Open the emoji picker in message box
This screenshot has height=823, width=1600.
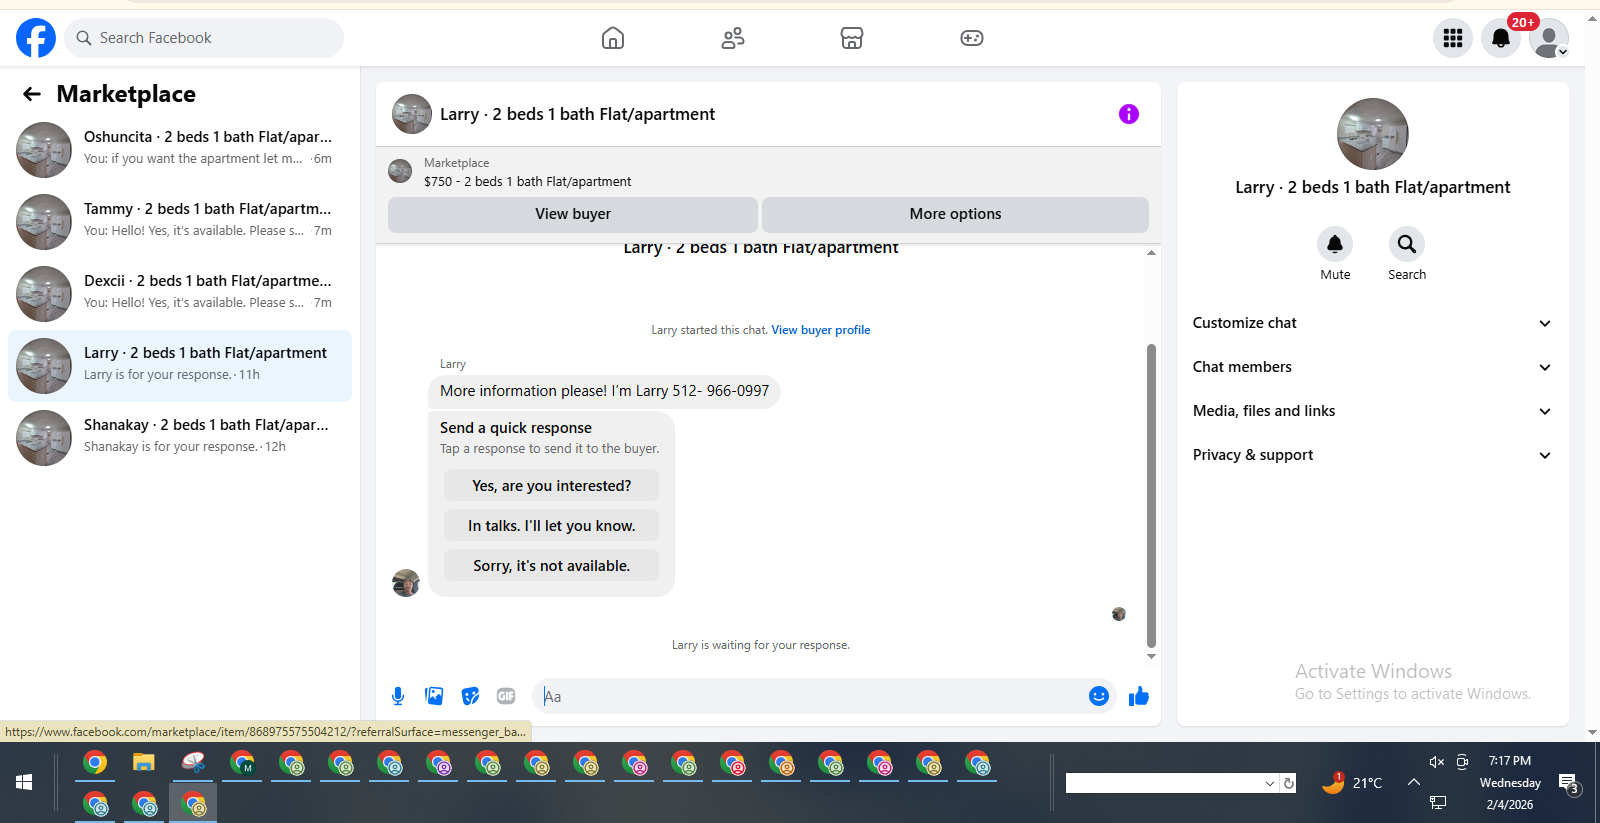coord(1099,696)
